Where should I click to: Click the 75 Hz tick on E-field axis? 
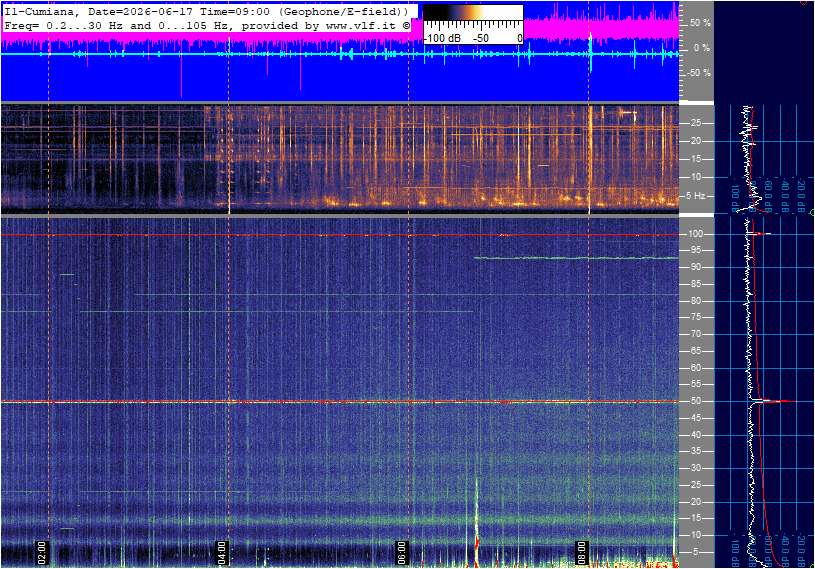coord(695,317)
